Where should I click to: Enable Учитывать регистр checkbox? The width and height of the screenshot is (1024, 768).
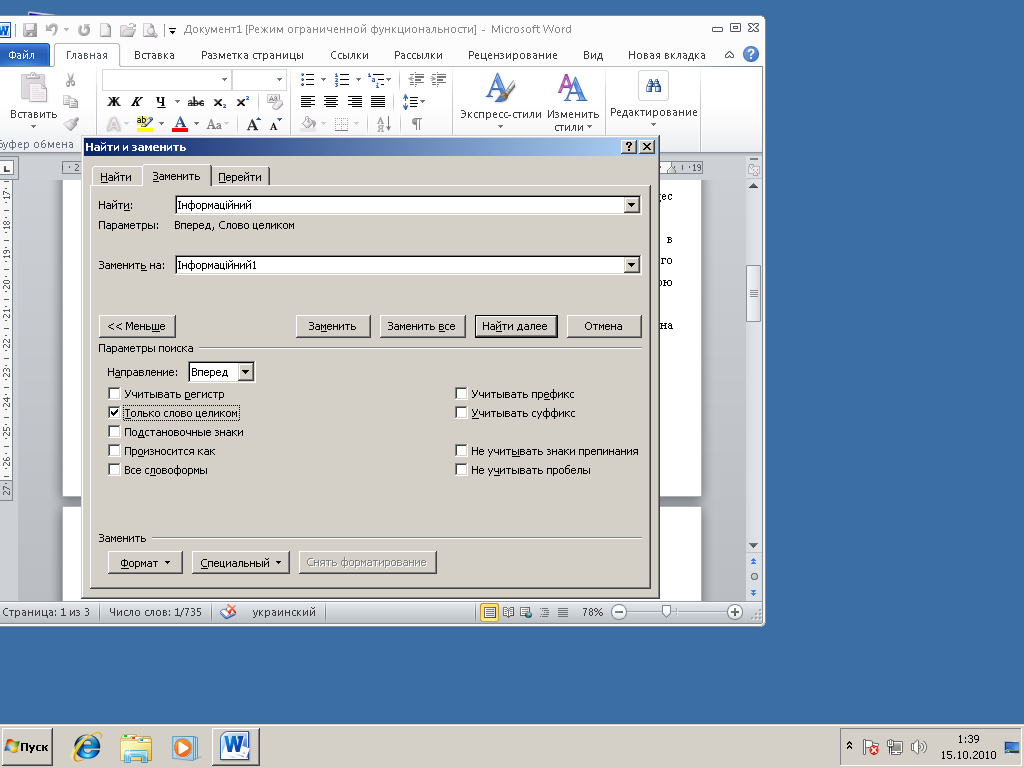point(114,394)
